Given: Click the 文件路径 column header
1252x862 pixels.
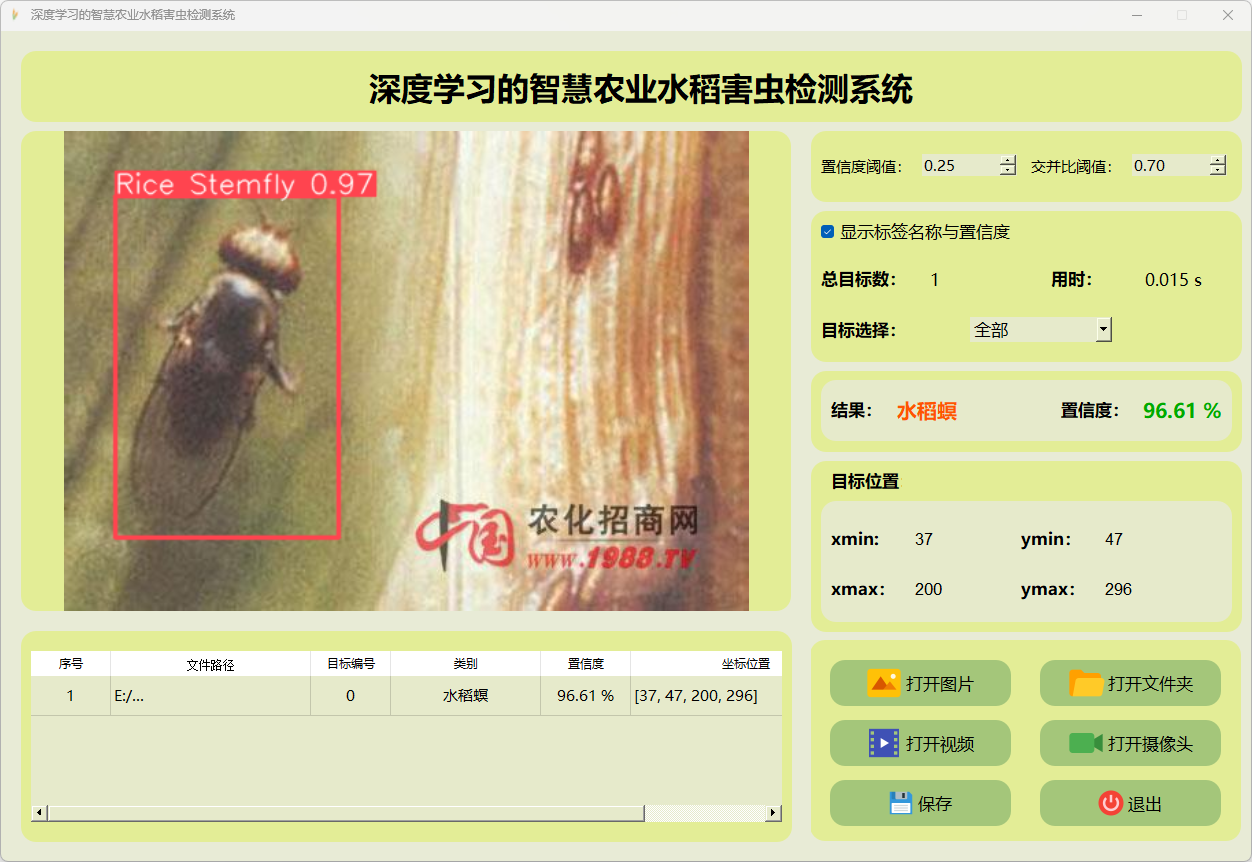Looking at the screenshot, I should (x=210, y=664).
